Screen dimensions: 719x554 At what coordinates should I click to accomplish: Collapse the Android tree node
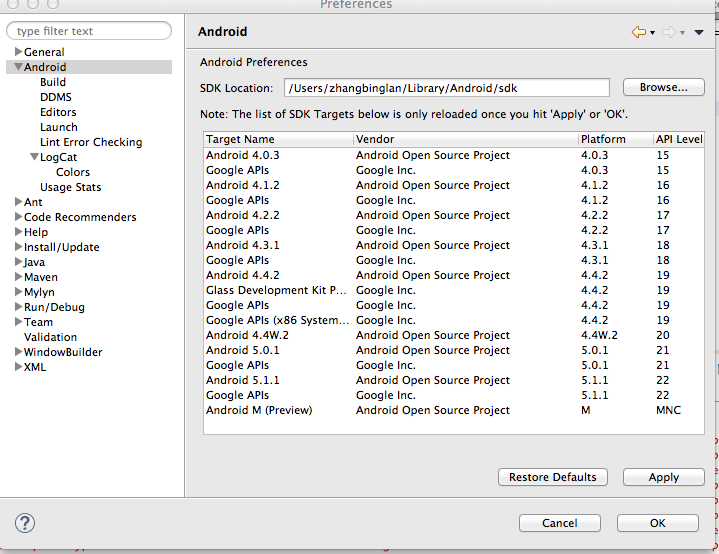(x=18, y=67)
